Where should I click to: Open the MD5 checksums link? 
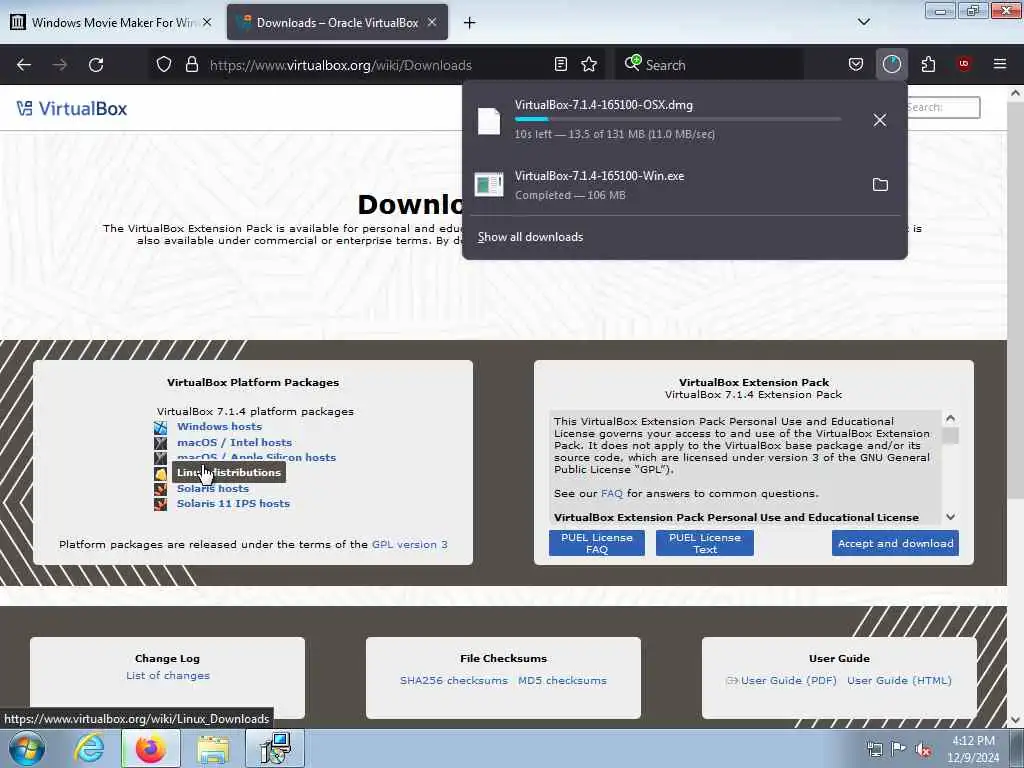tap(562, 680)
